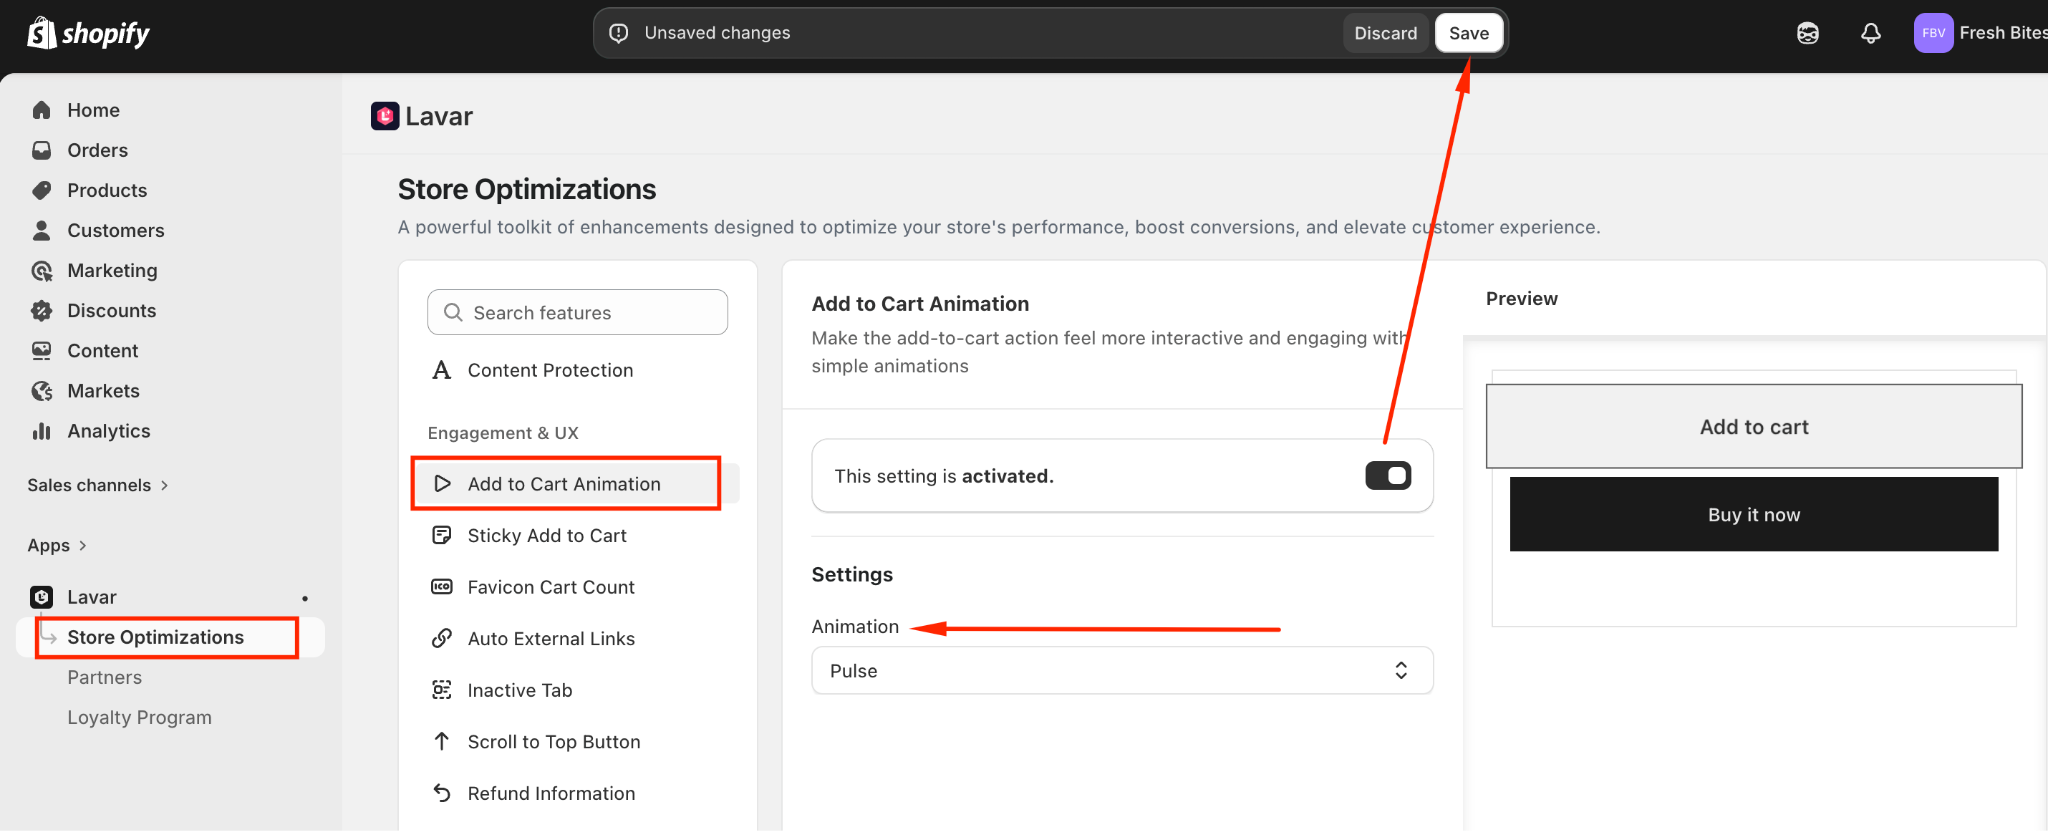
Task: Click the Markets globe icon
Action: click(x=41, y=391)
